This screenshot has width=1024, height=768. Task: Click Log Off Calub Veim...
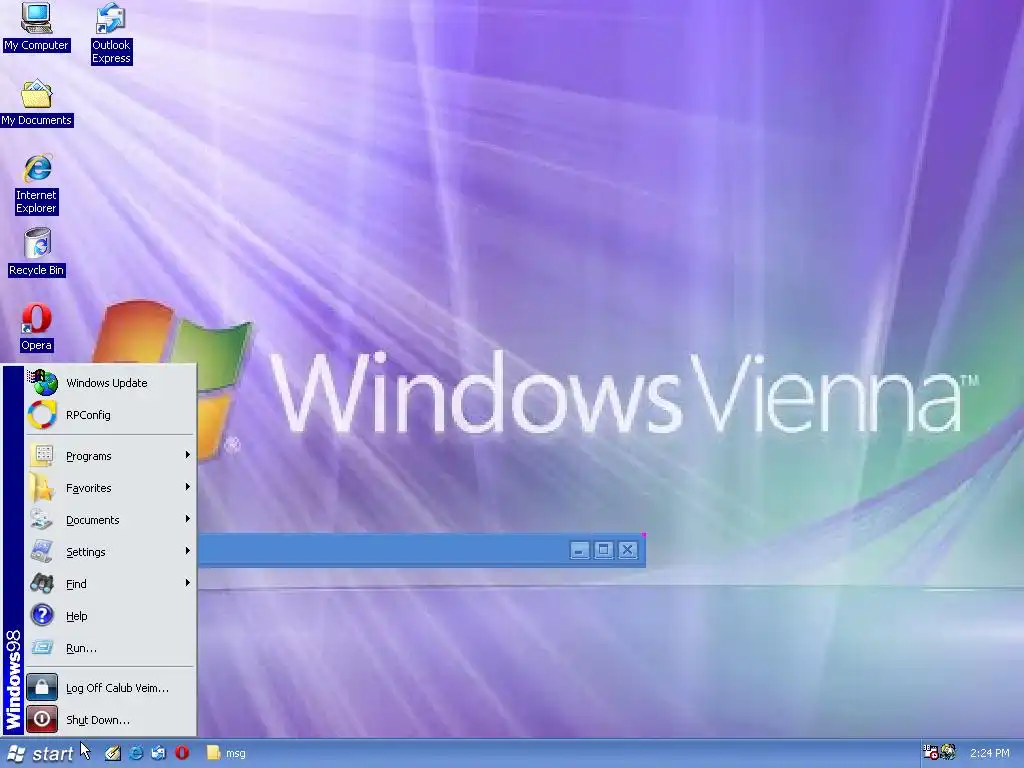tap(111, 688)
